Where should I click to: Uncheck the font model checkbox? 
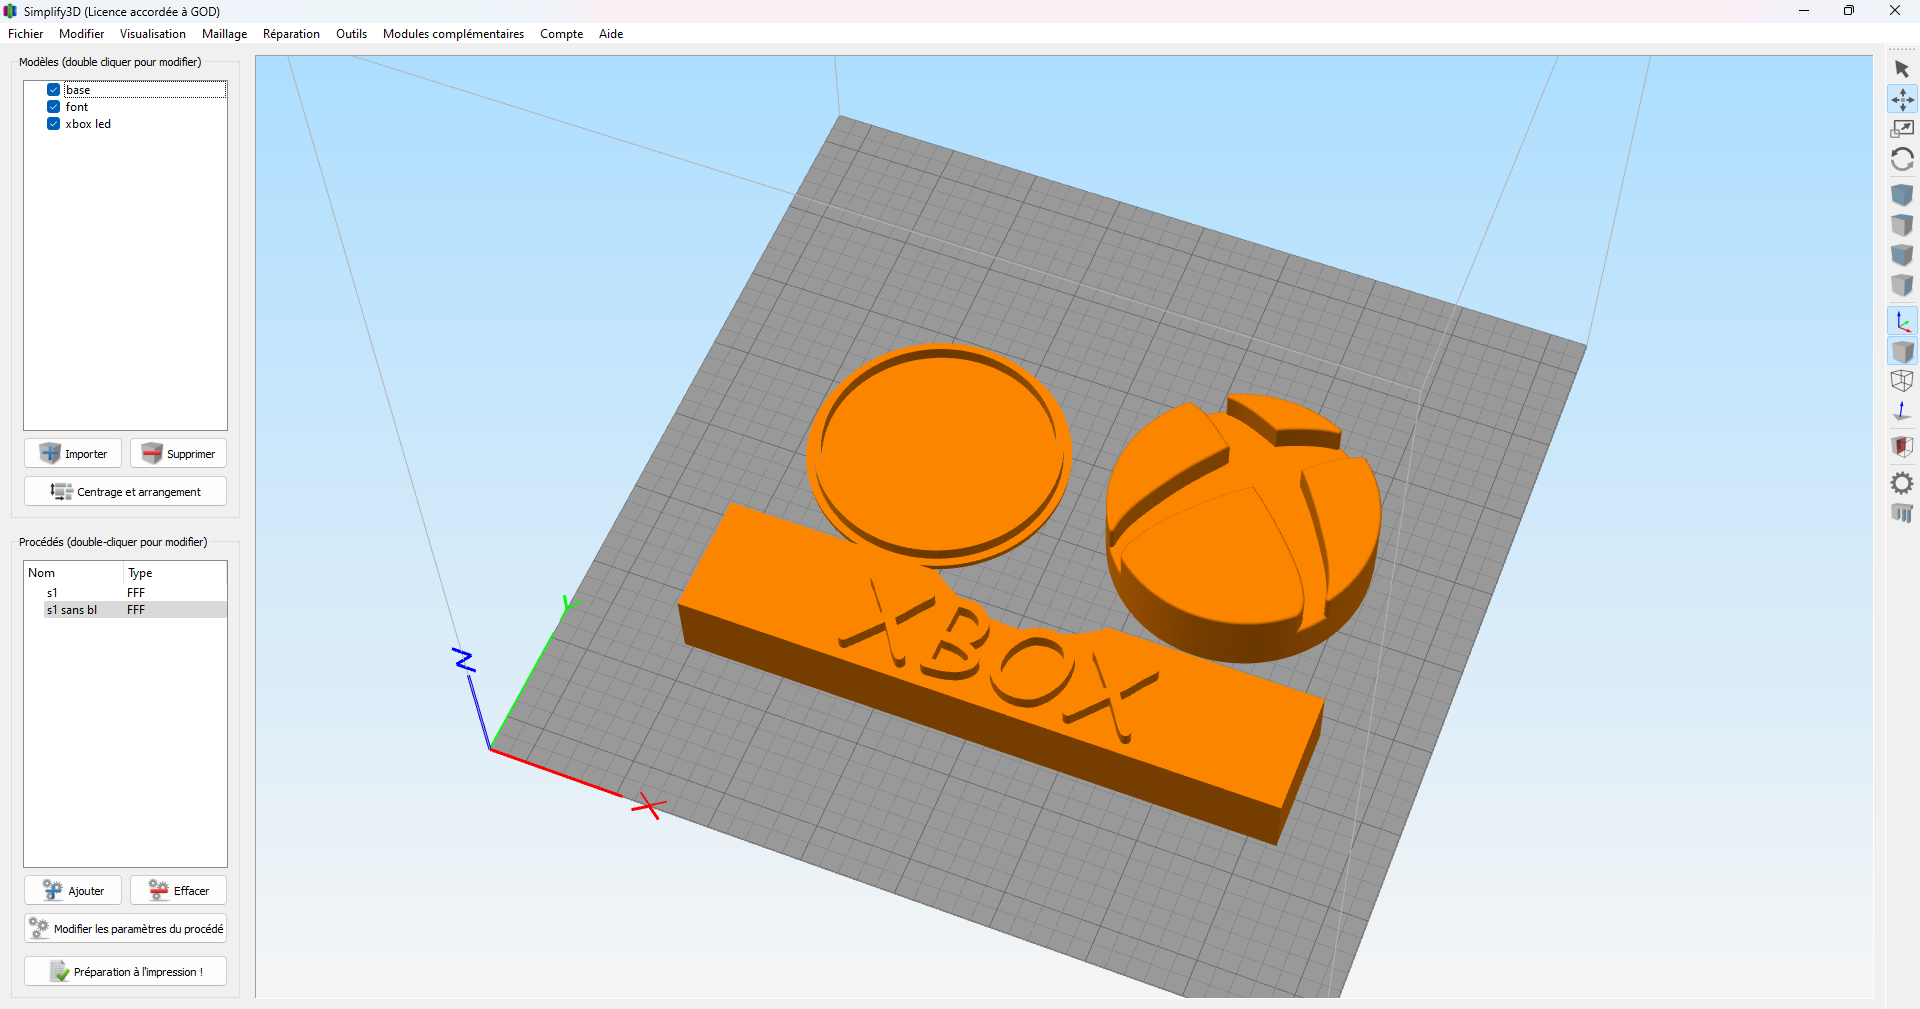pos(53,106)
